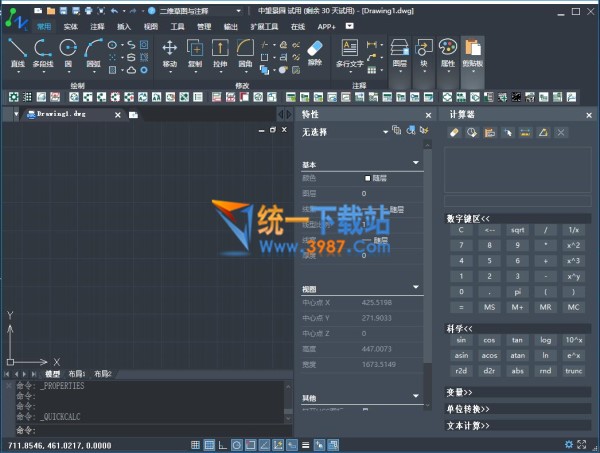Toggle snap mode in status bar
The width and height of the screenshot is (600, 453).
(195, 445)
